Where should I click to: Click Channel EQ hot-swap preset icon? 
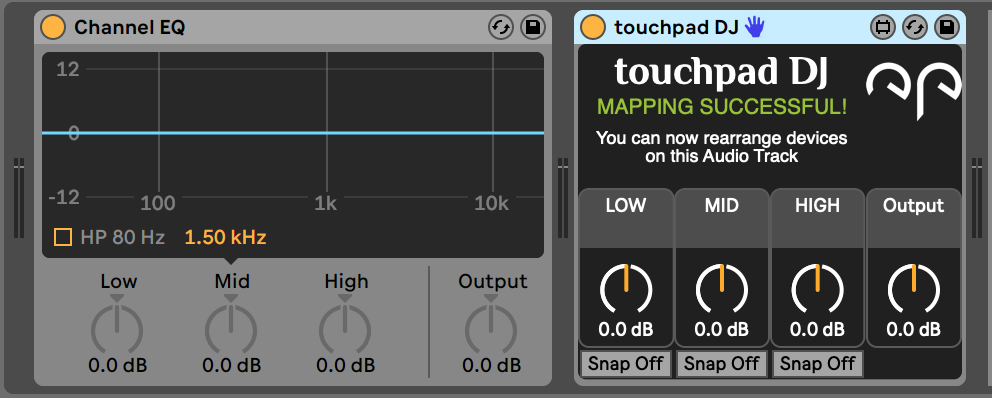[500, 27]
